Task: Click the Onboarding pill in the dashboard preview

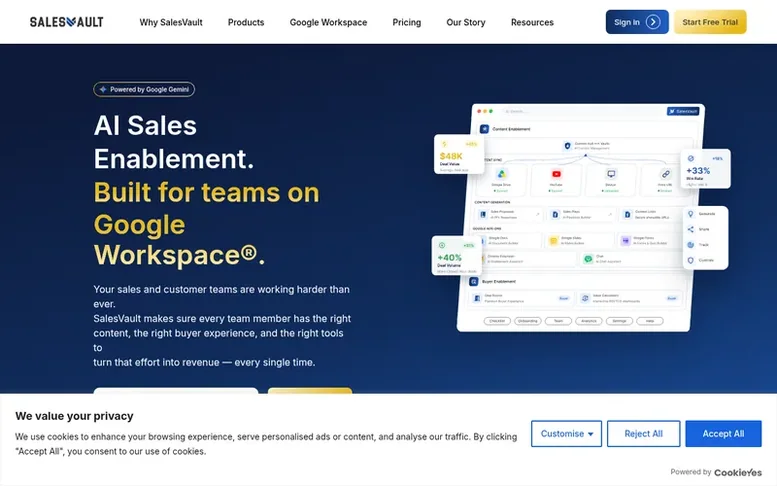Action: point(528,321)
